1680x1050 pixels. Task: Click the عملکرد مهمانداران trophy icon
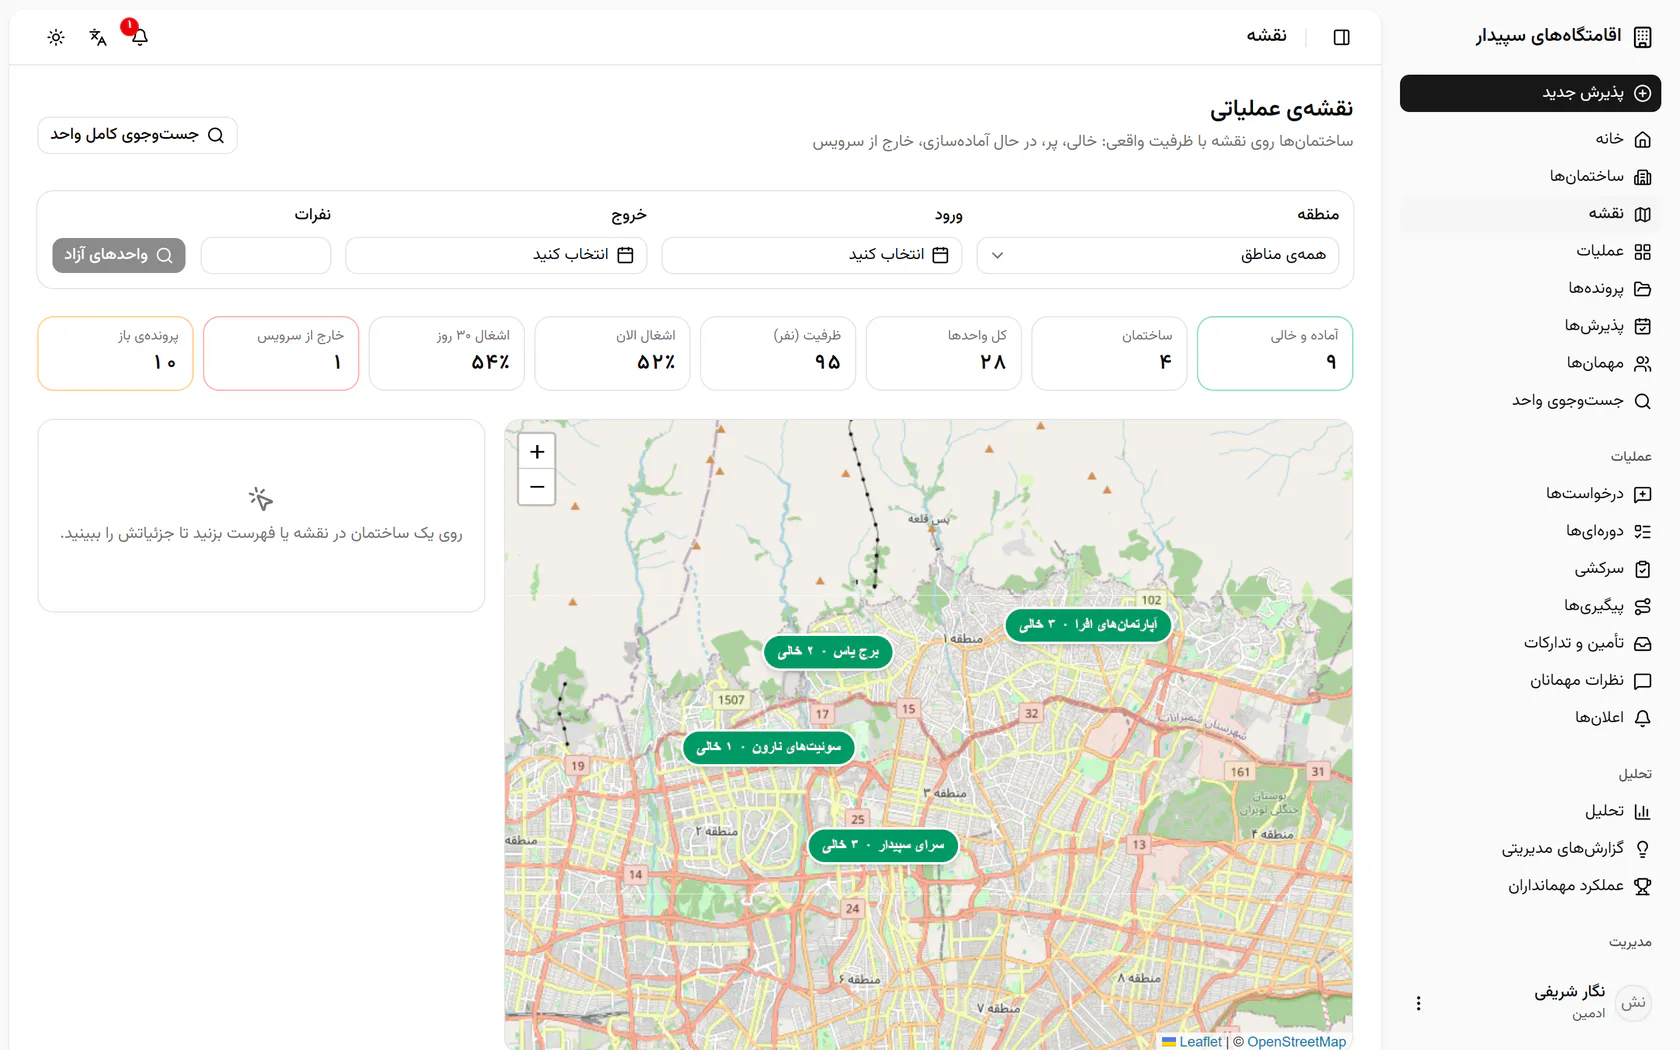click(x=1642, y=886)
